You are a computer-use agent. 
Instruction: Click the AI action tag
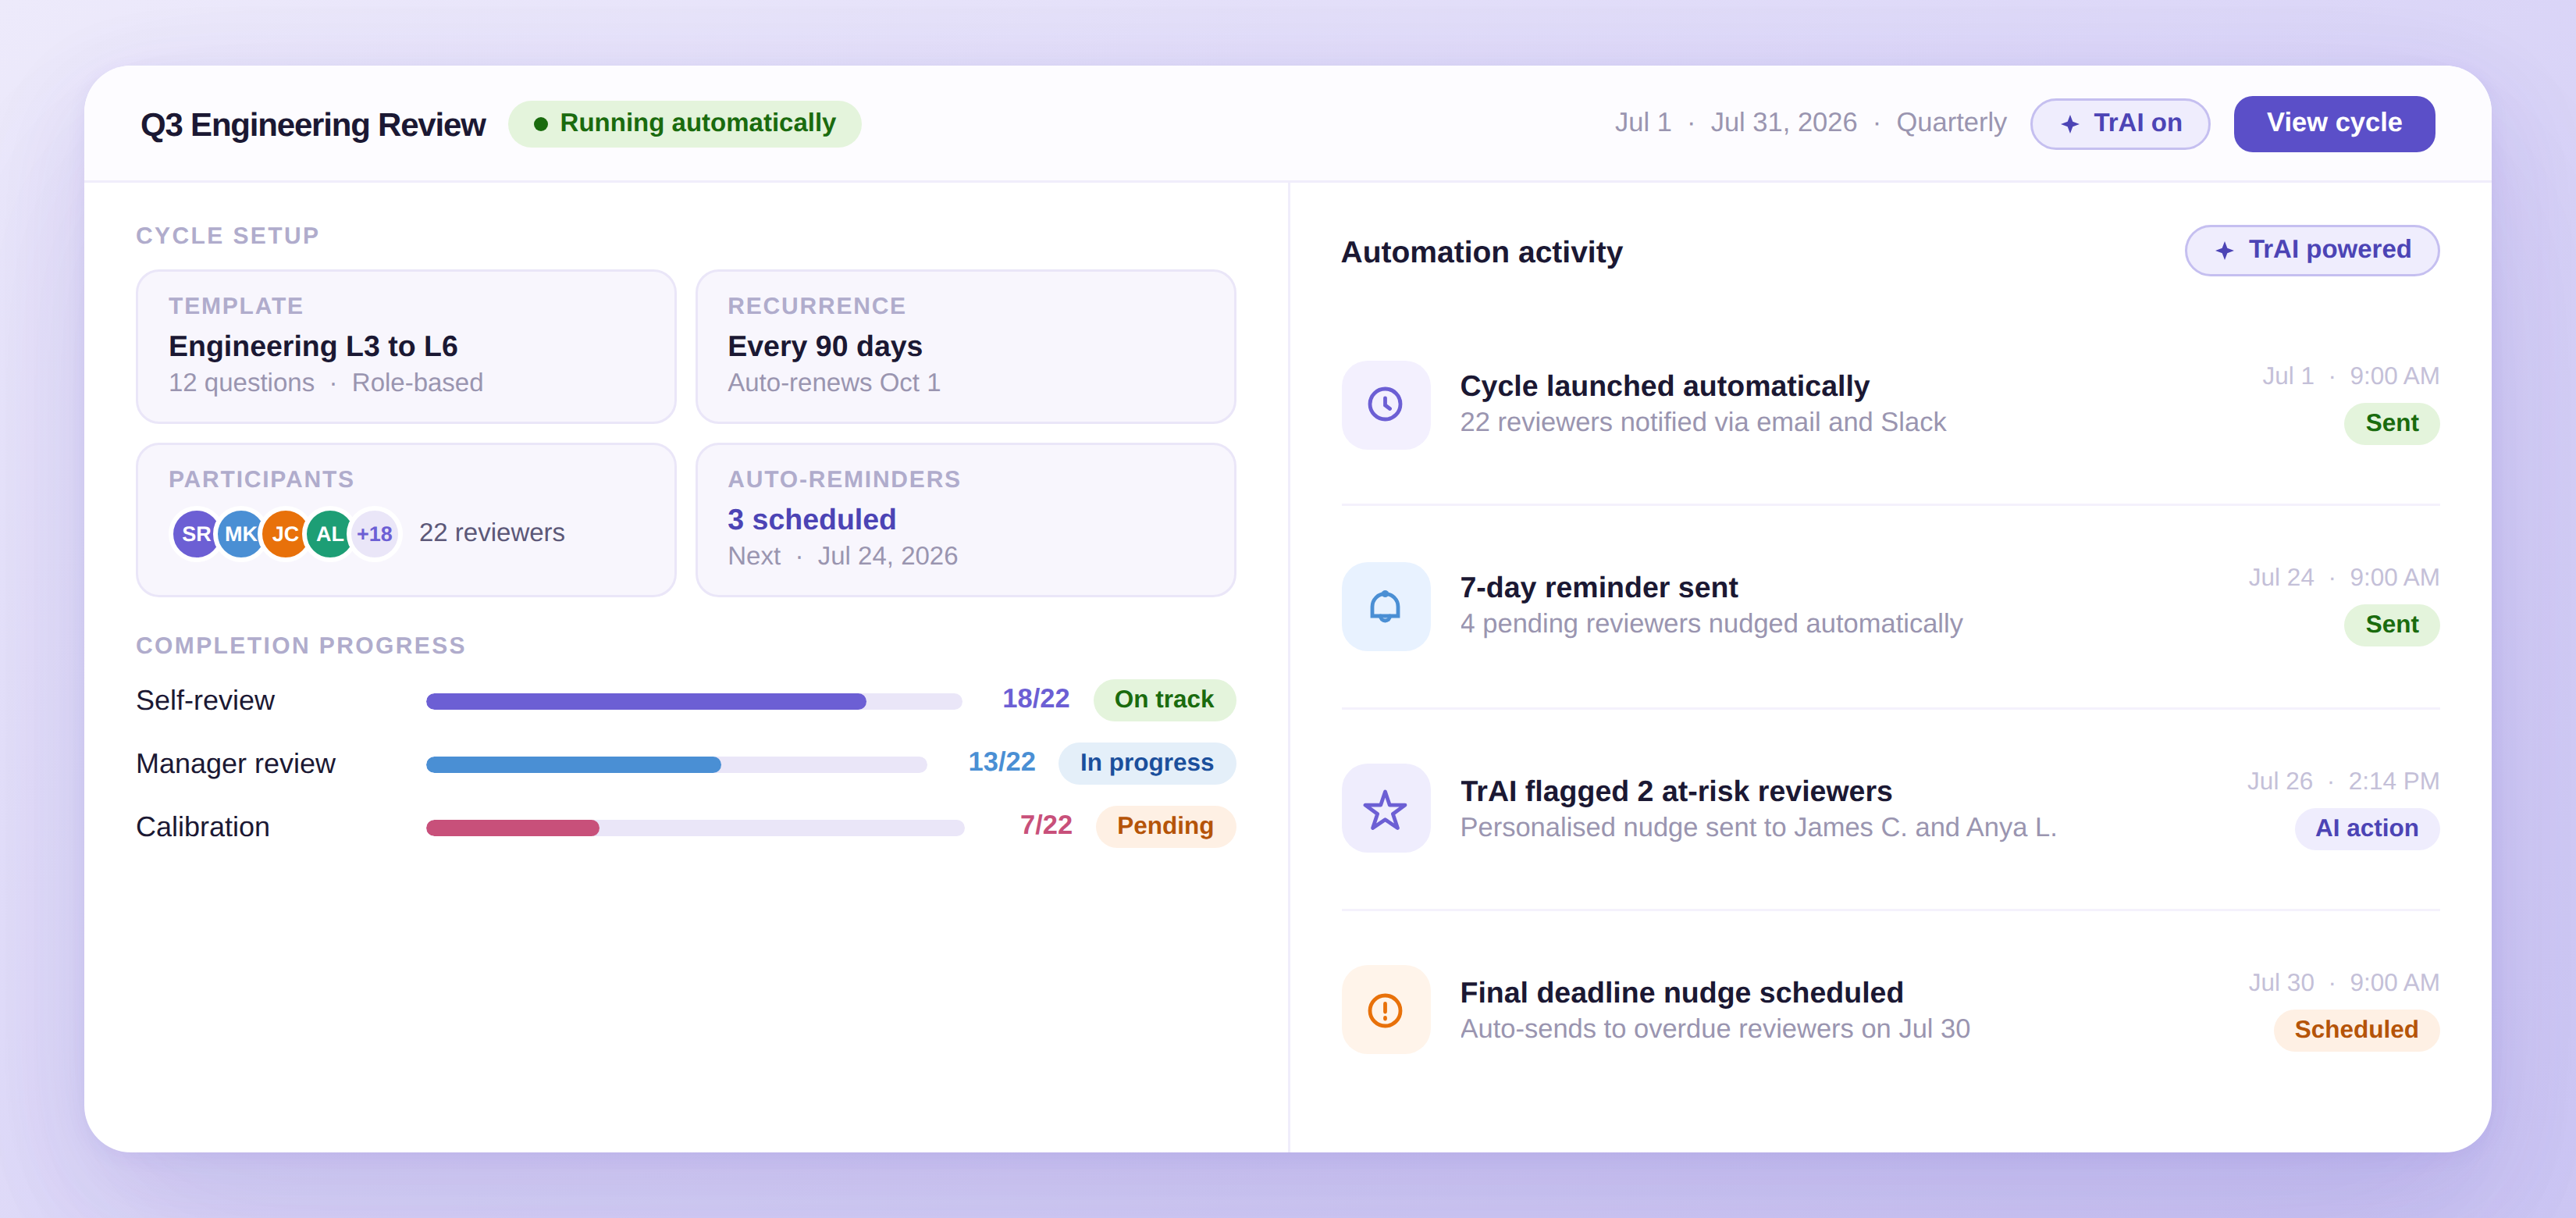click(x=2366, y=828)
